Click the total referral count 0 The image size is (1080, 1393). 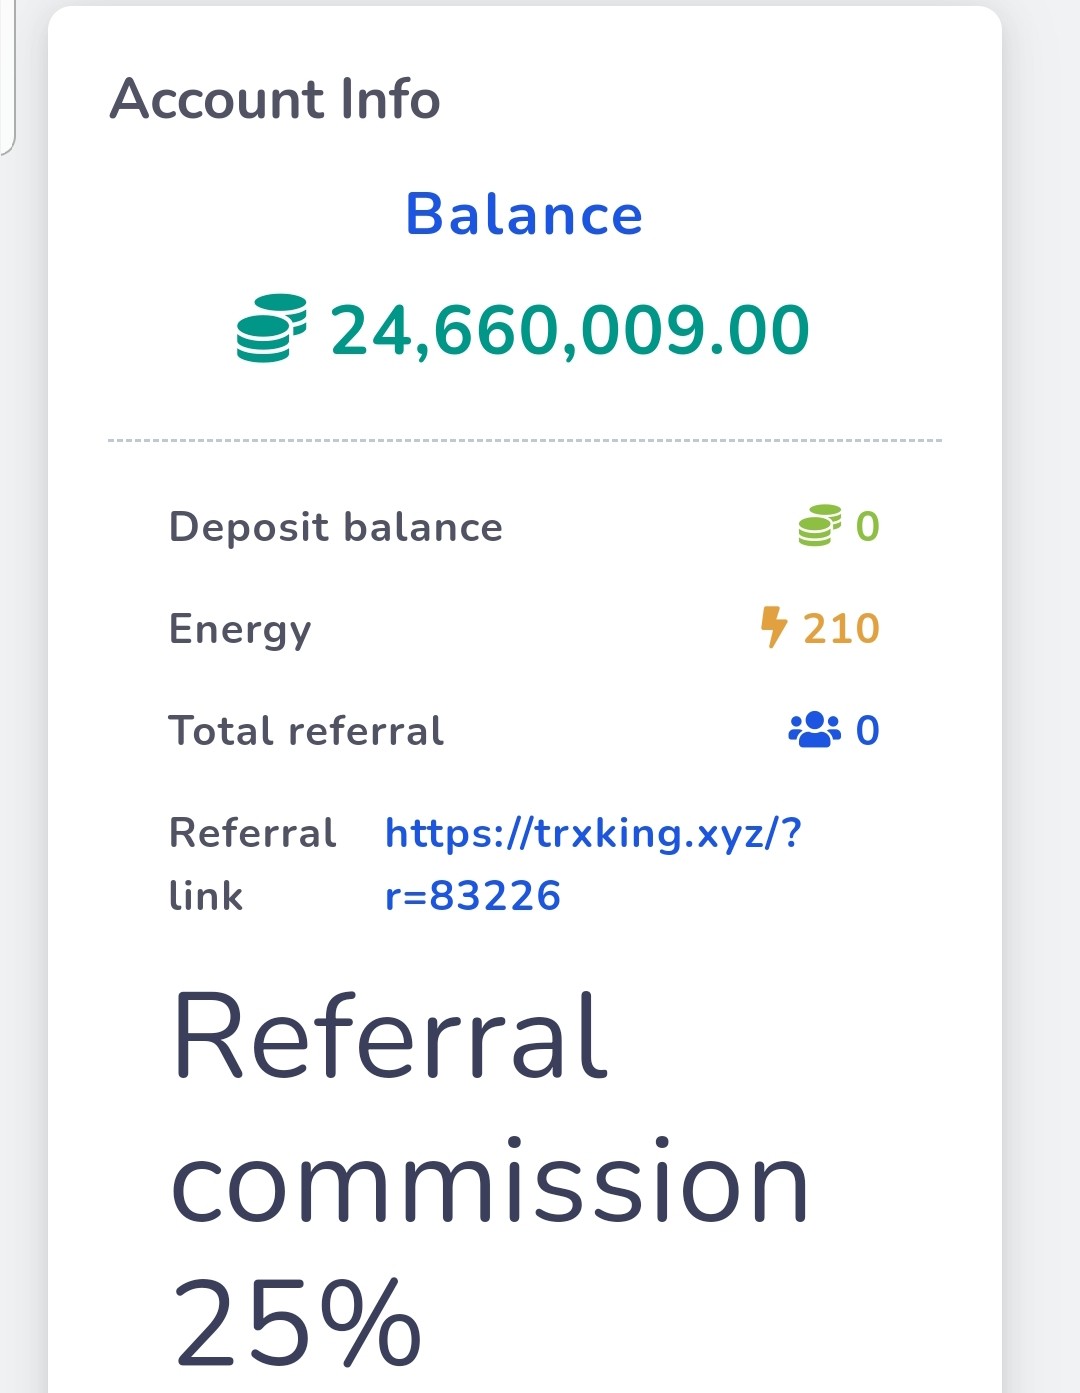click(x=868, y=731)
